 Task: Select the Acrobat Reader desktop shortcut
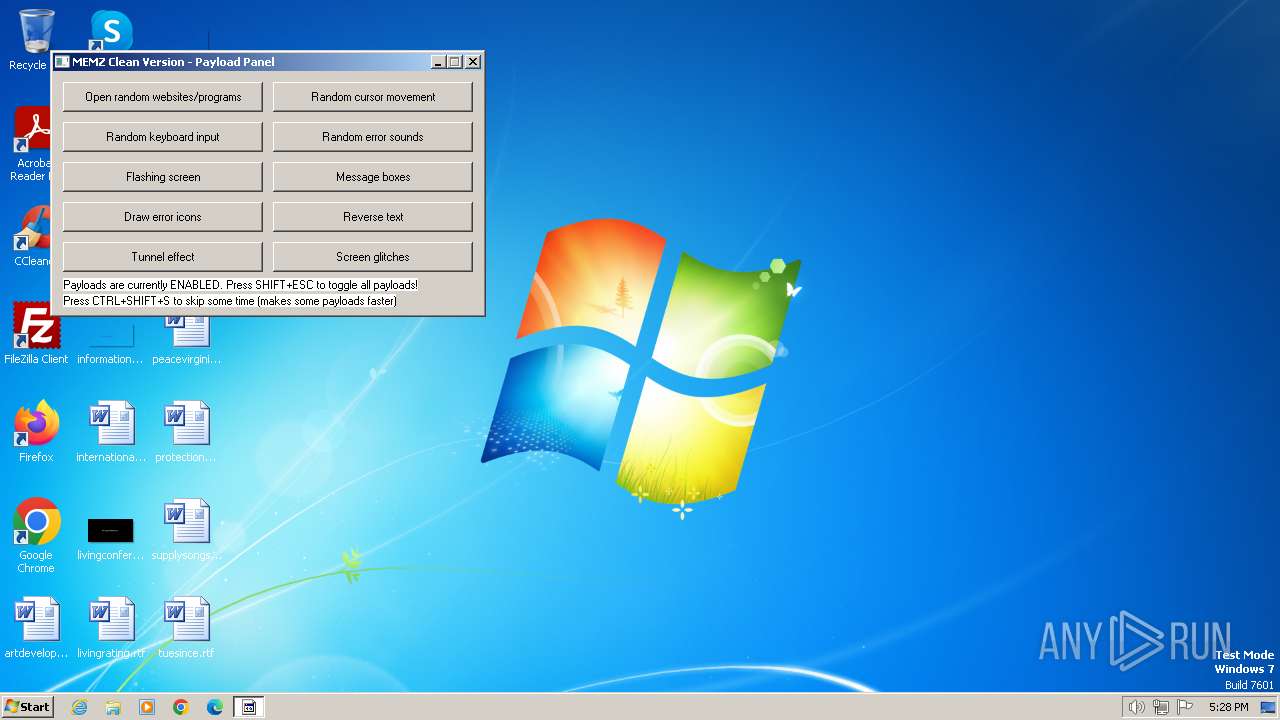pos(30,145)
